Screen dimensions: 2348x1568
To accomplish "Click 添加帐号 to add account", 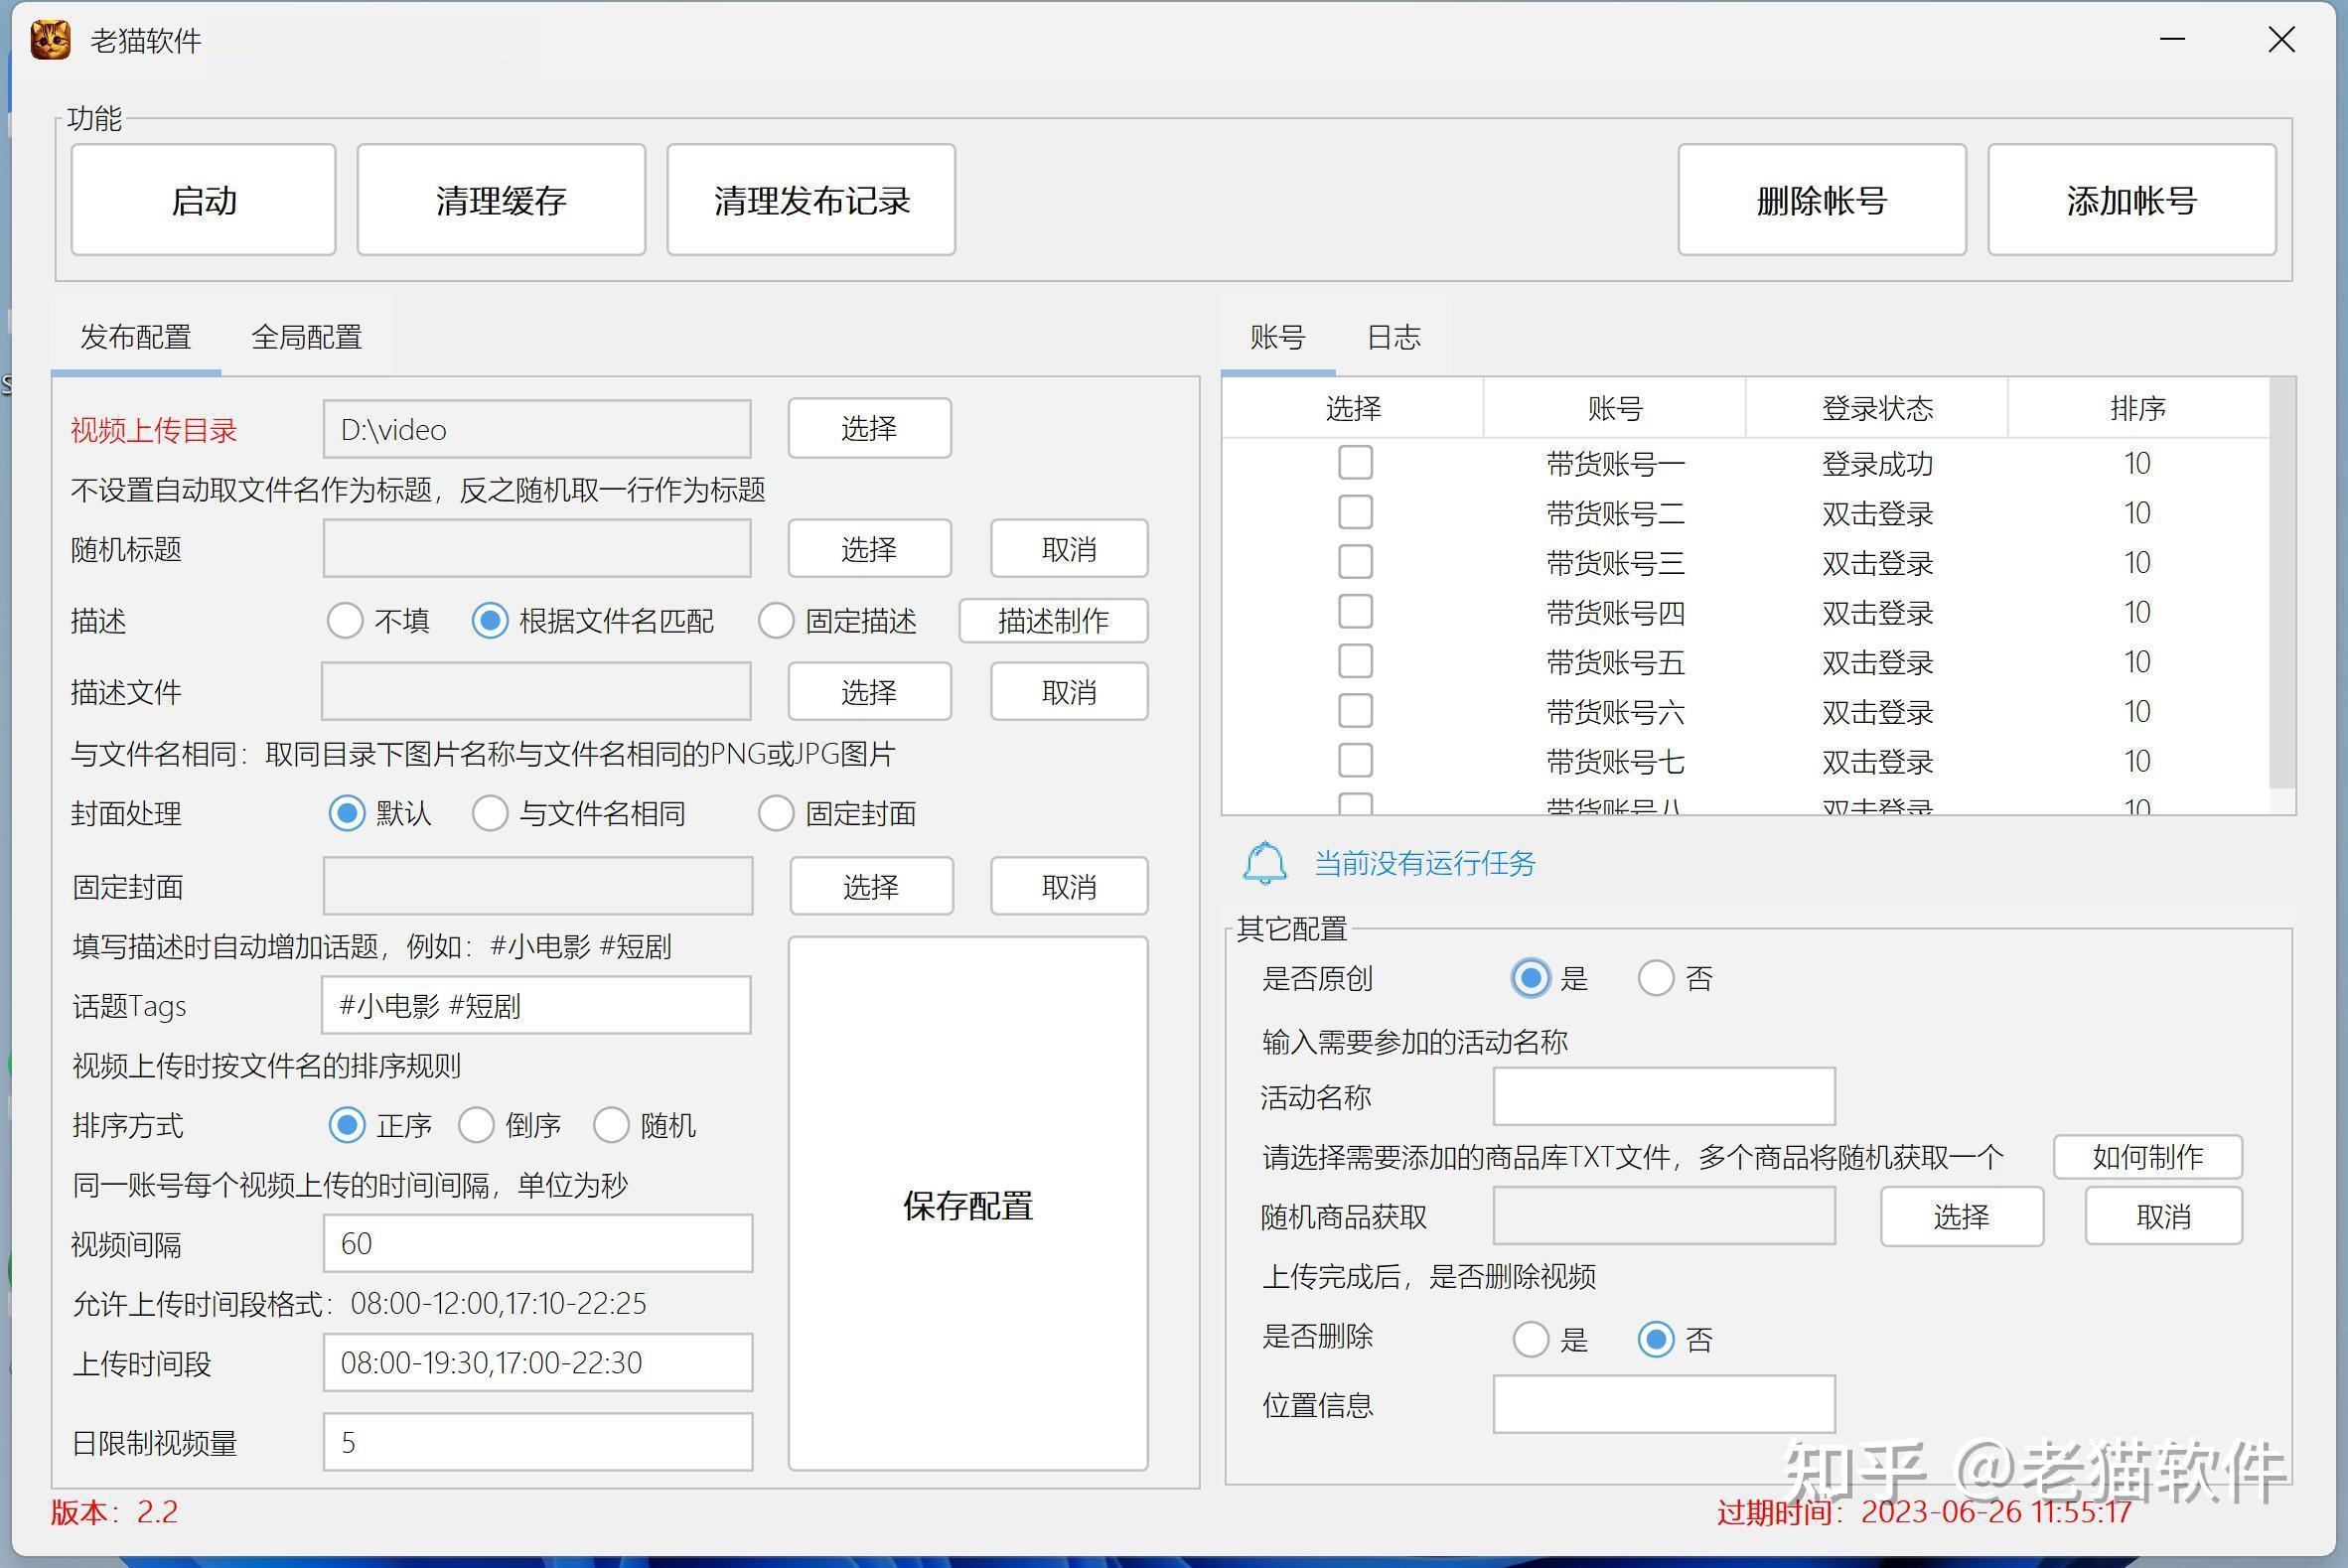I will 2131,200.
